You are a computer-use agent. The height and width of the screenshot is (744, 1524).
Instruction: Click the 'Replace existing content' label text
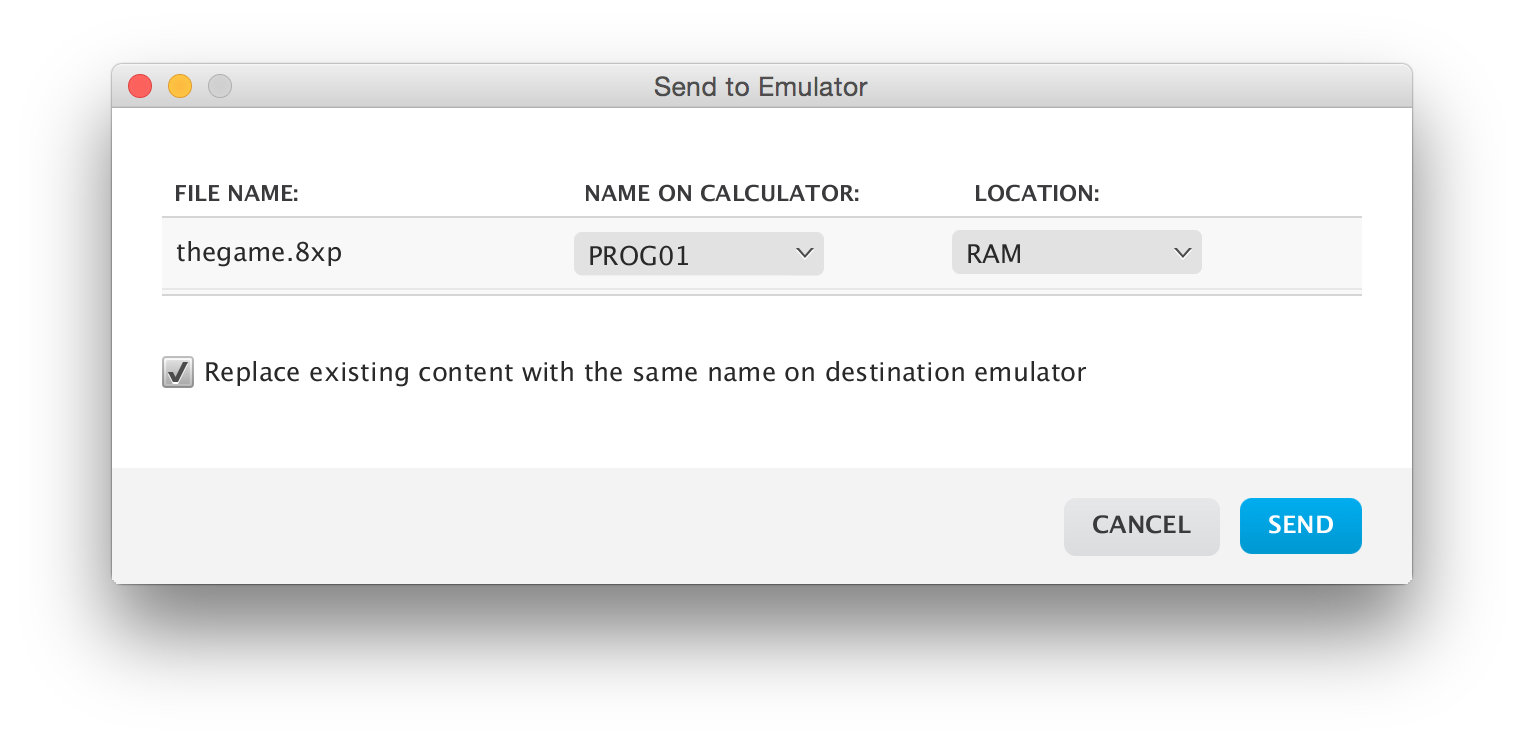point(645,373)
